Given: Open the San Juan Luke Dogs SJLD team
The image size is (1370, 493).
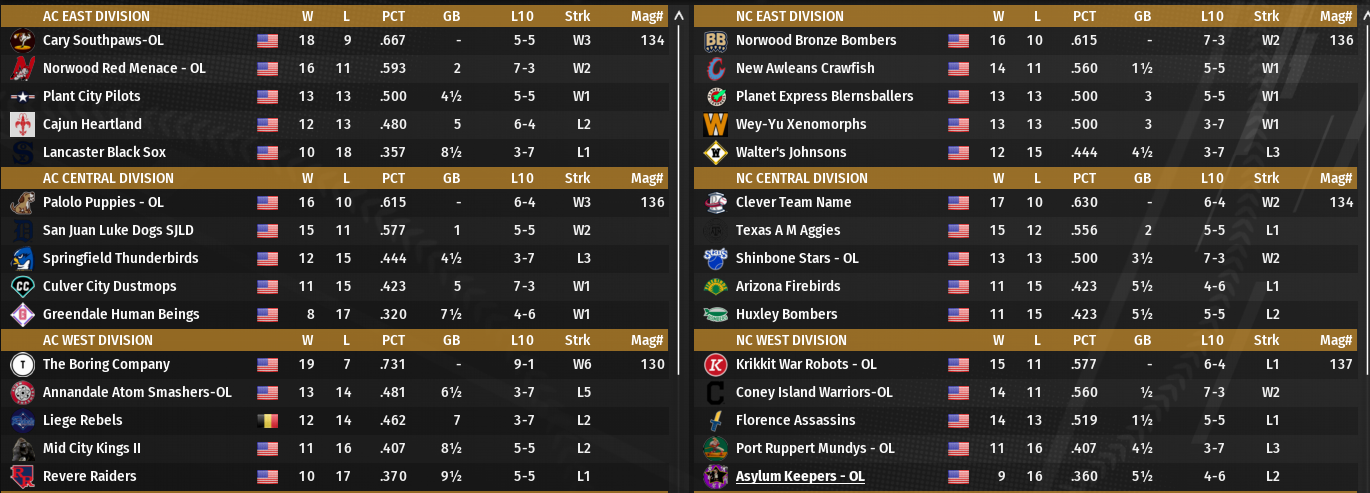Looking at the screenshot, I should click(x=118, y=231).
